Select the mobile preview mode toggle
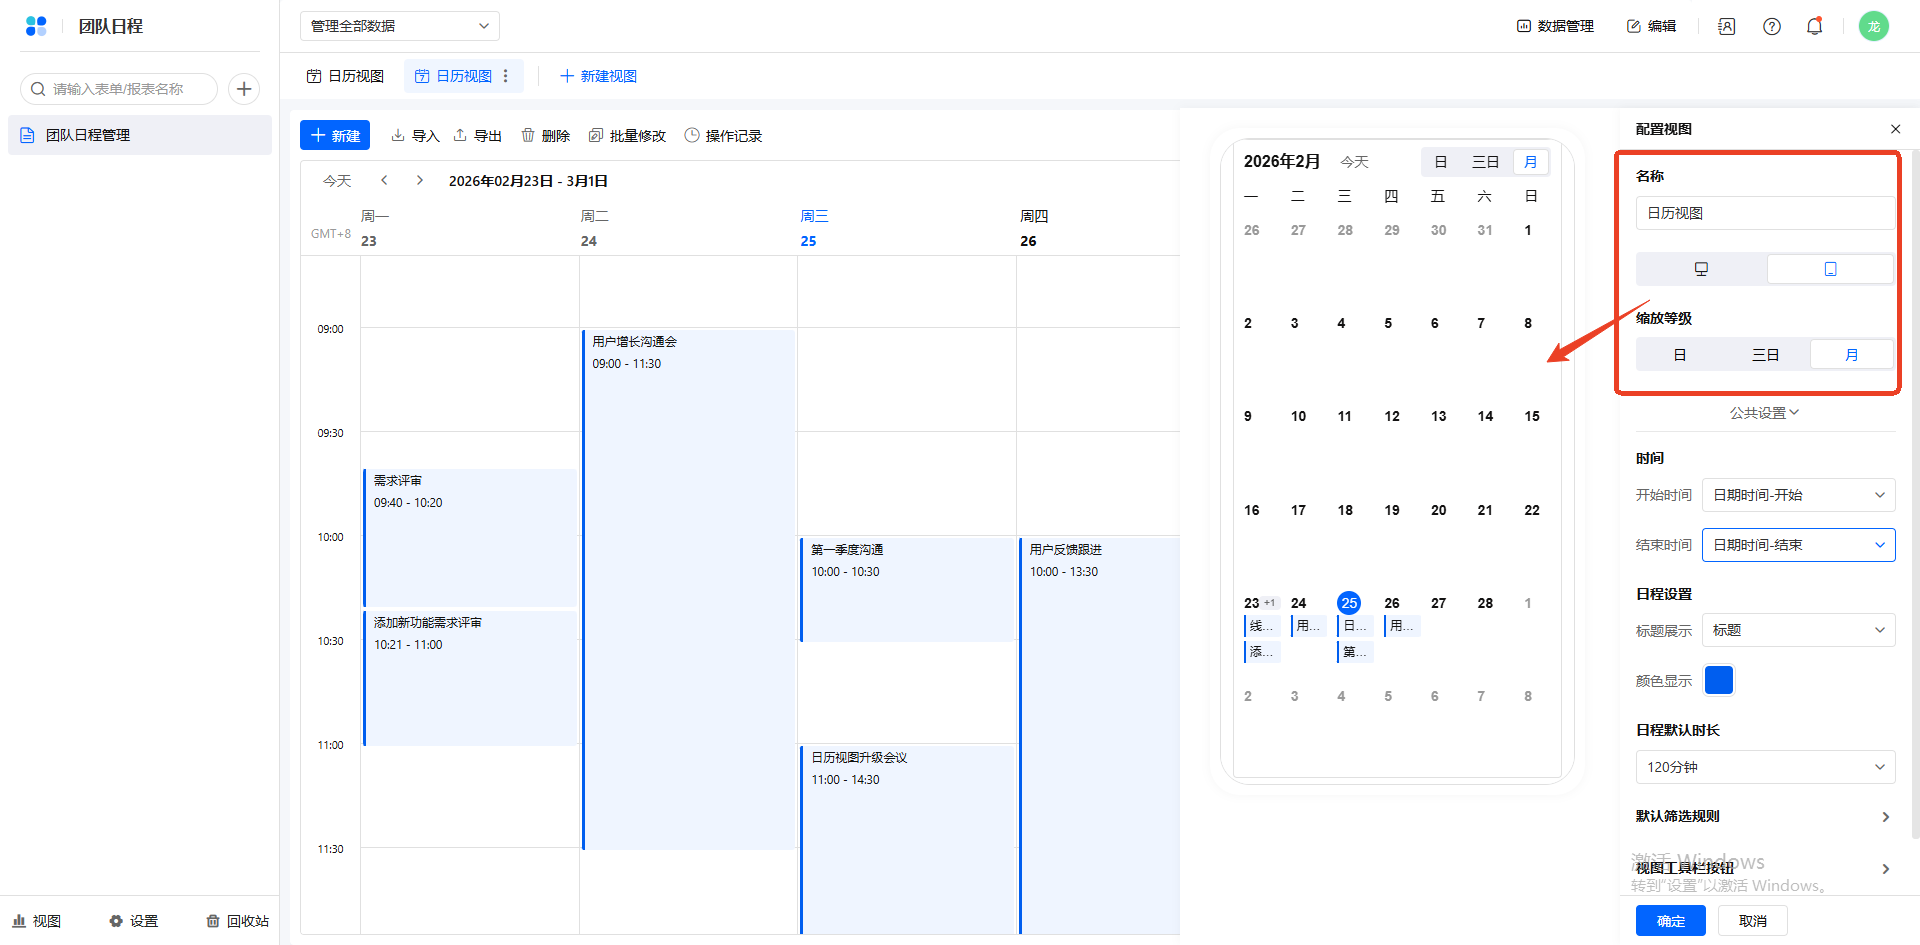 [1830, 269]
